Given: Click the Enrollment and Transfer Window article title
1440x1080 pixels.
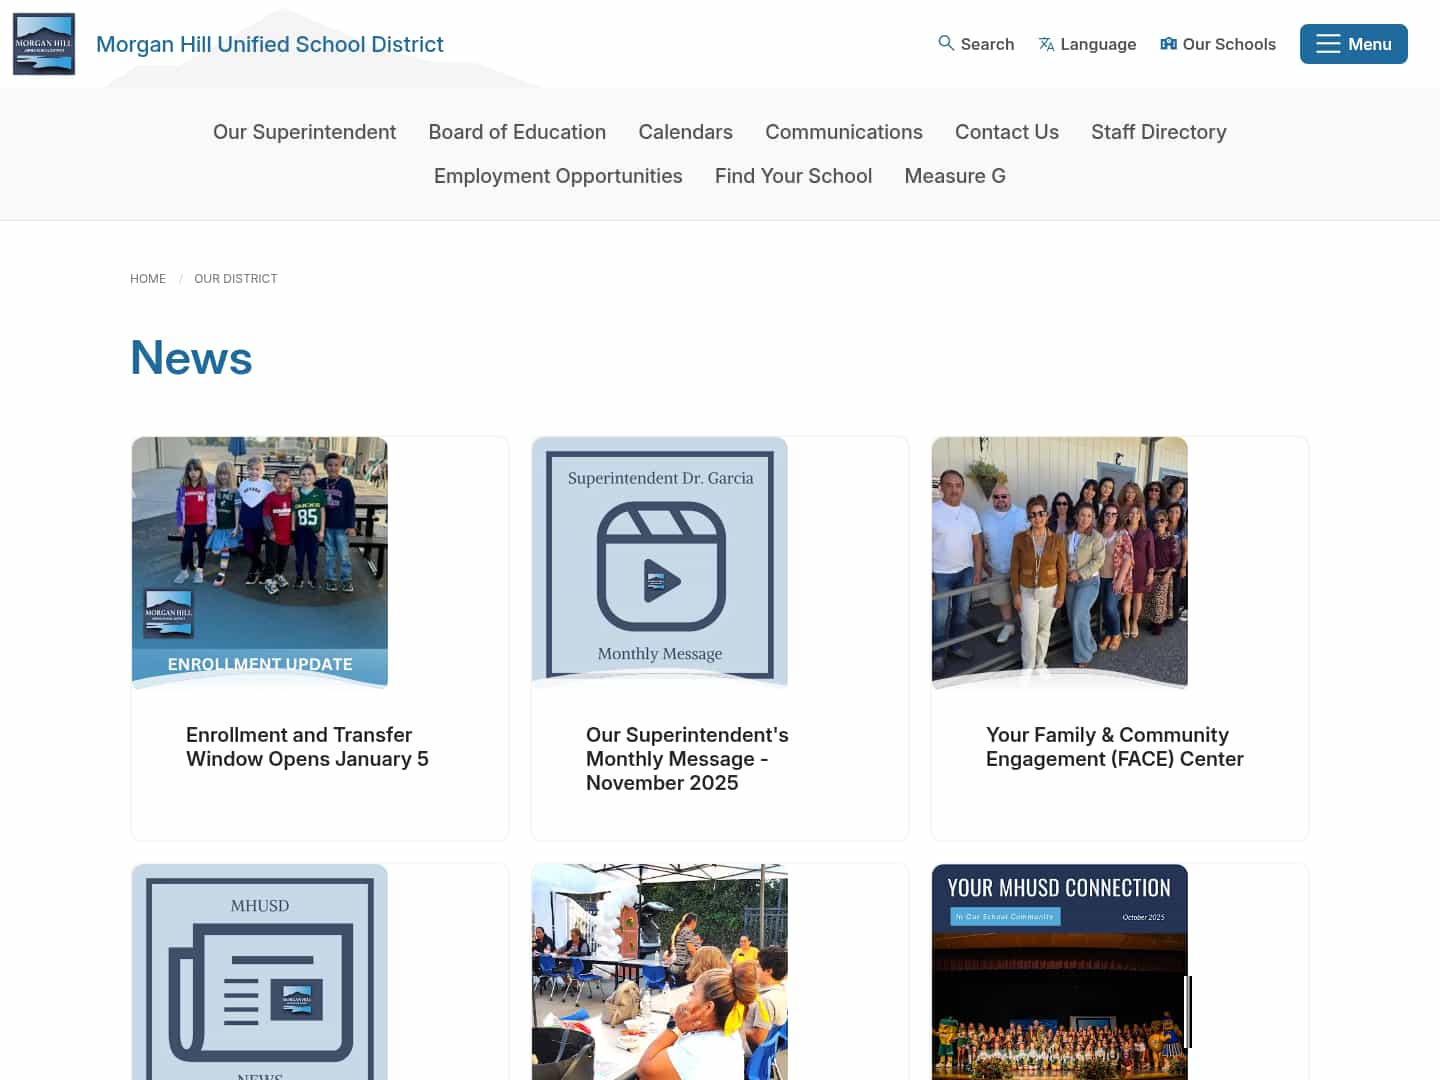Looking at the screenshot, I should [x=307, y=746].
